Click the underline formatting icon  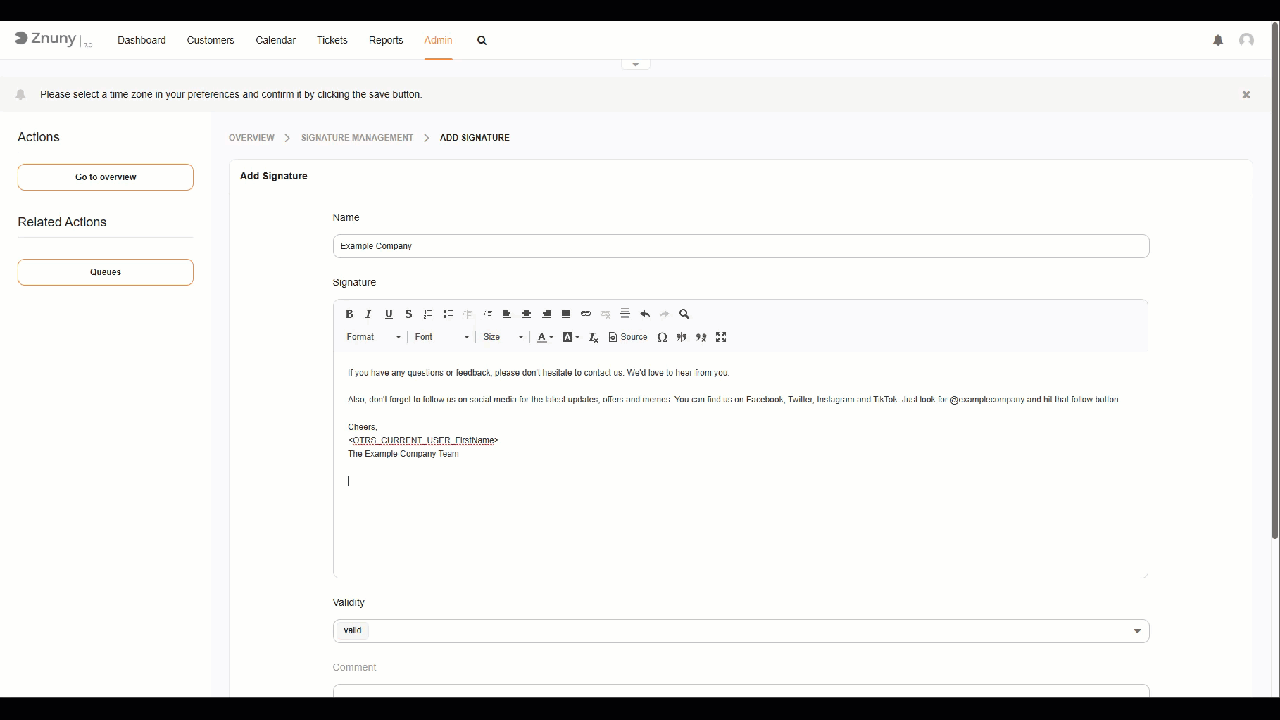(389, 314)
